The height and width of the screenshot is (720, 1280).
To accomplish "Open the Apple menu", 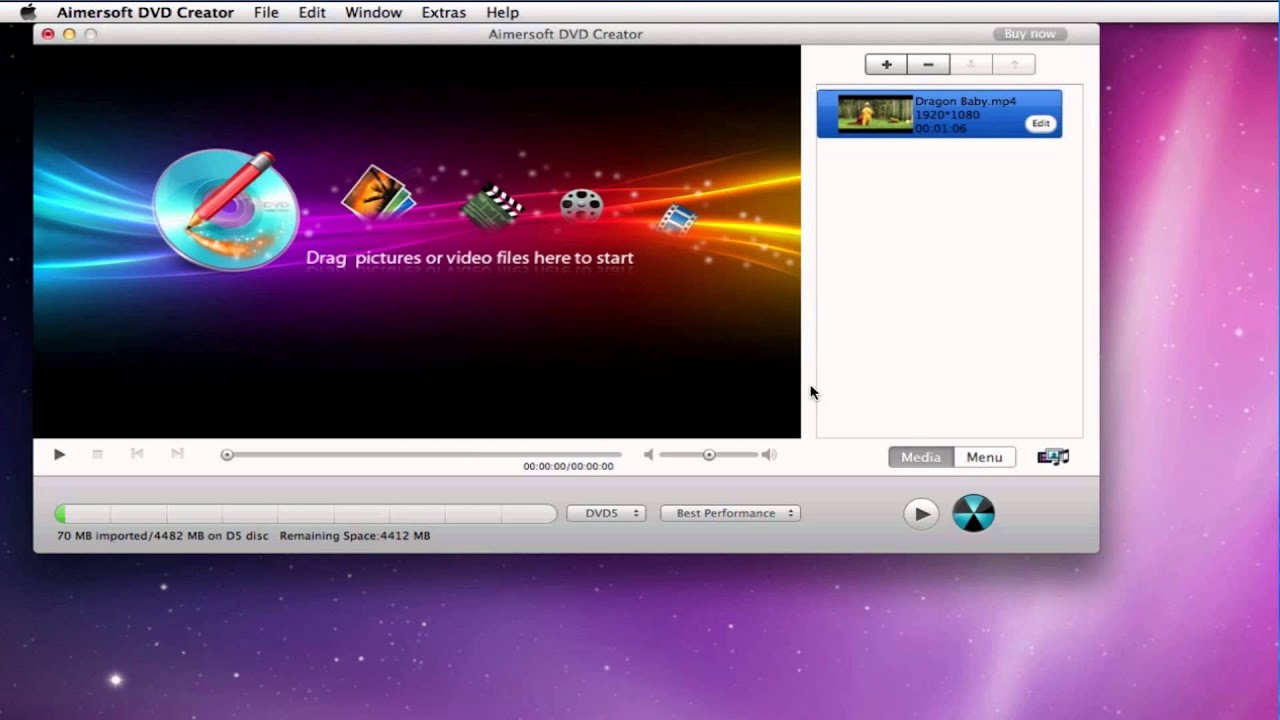I will pyautogui.click(x=28, y=12).
